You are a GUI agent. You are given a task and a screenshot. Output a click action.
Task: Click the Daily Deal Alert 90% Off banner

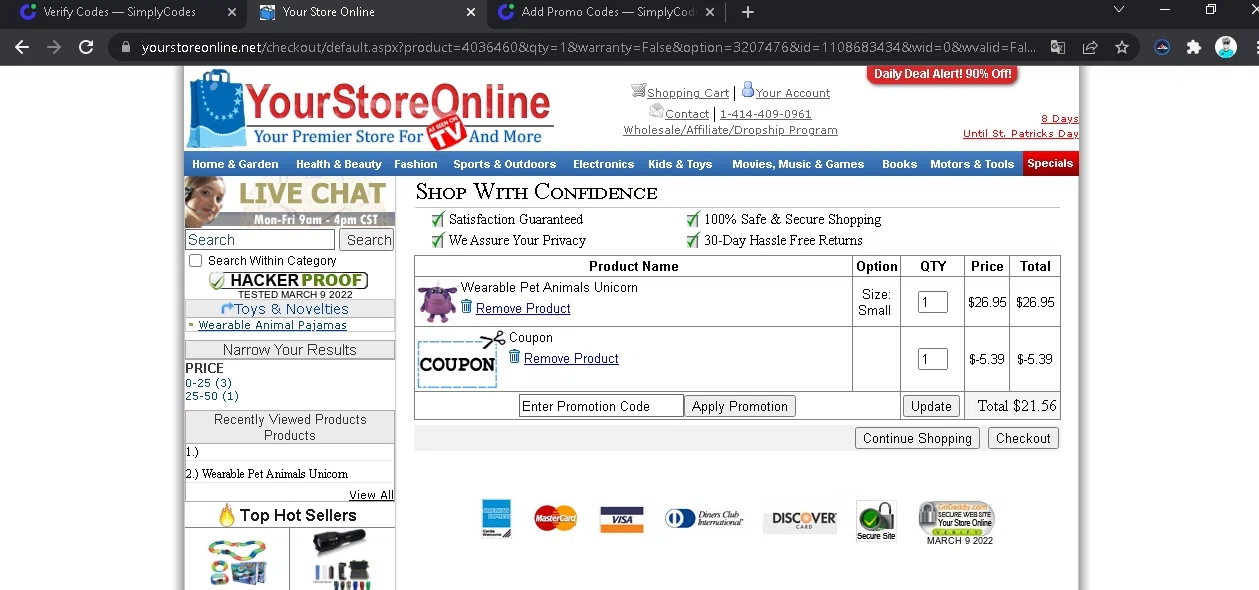click(942, 74)
